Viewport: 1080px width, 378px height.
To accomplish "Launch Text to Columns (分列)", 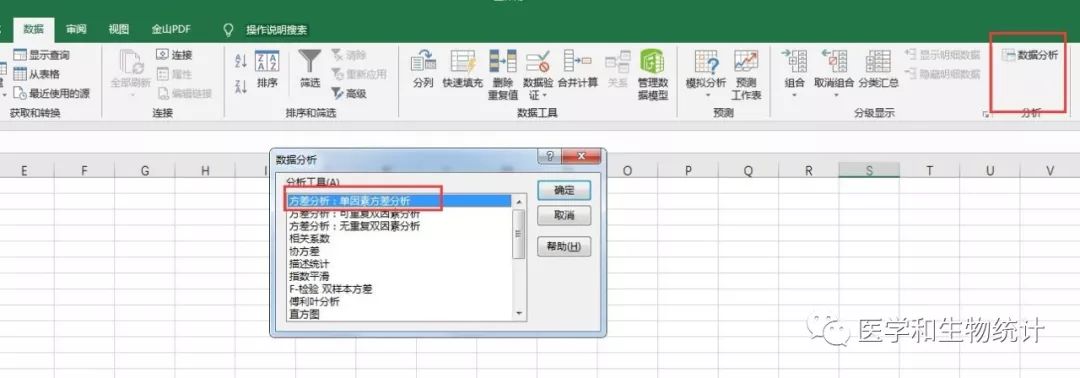I will pos(423,69).
